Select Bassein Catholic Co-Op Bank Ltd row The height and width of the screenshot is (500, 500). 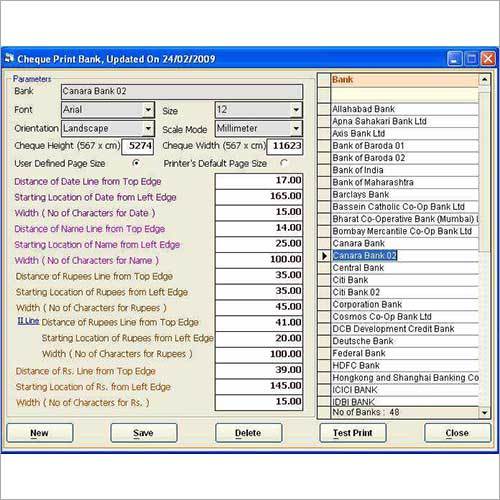pos(405,207)
